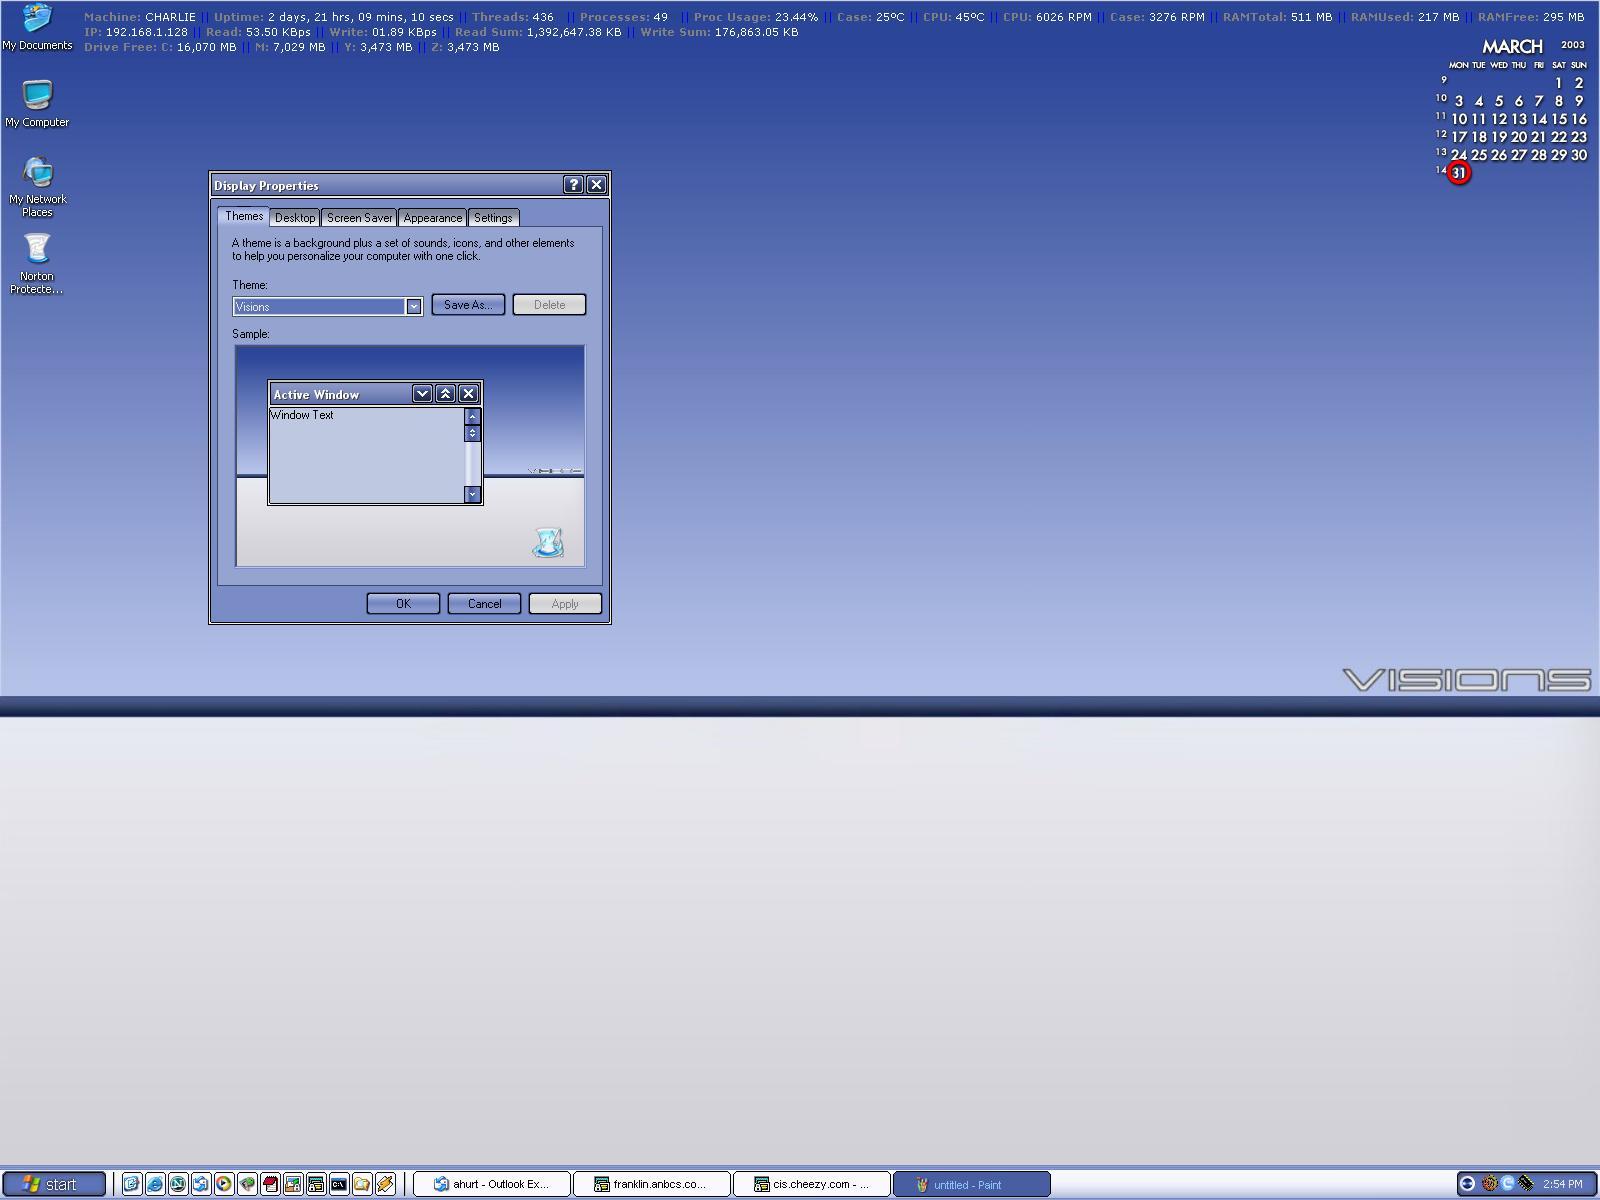Open the yellow pencil quick launch icon
Image resolution: width=1600 pixels, height=1200 pixels.
click(x=385, y=1184)
